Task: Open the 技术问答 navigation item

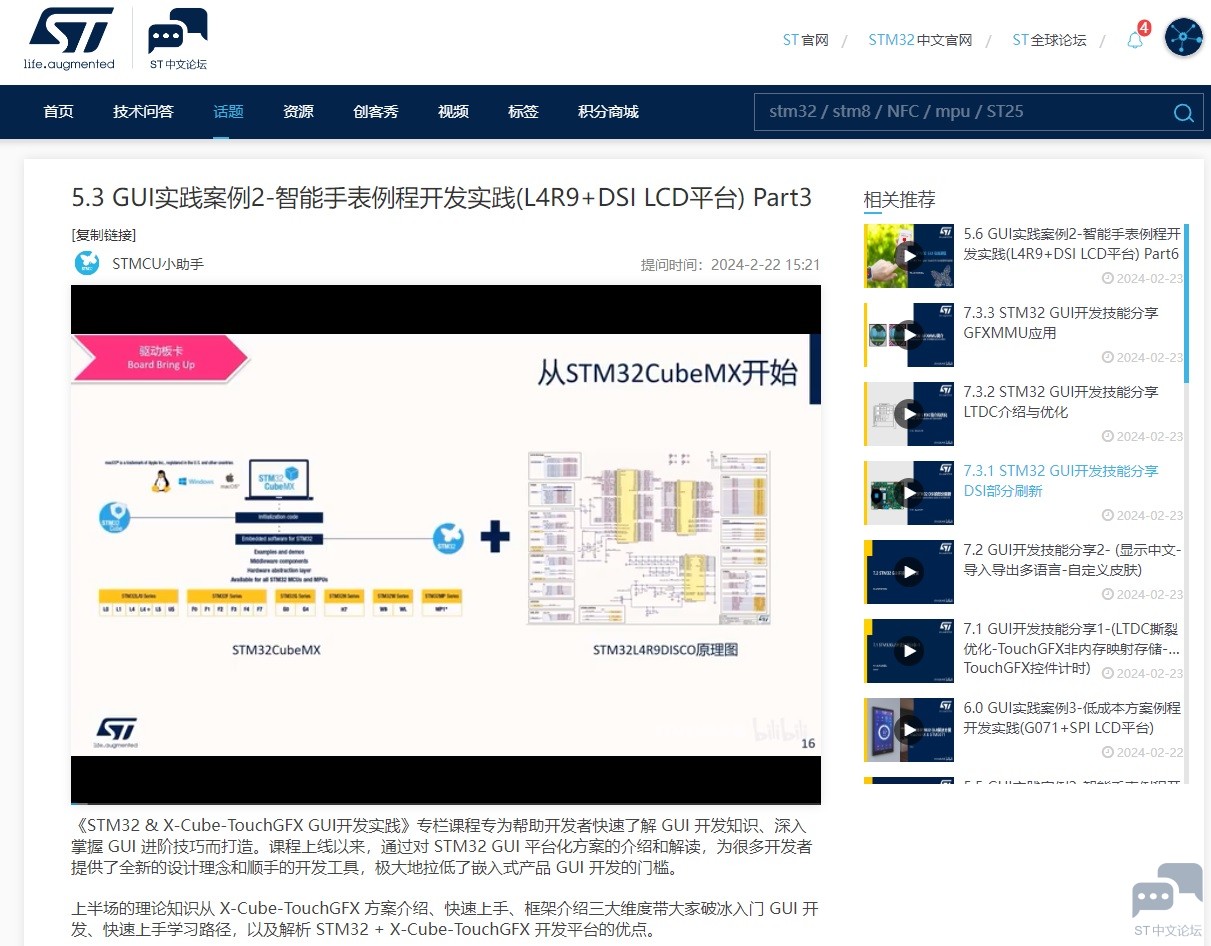Action: 143,111
